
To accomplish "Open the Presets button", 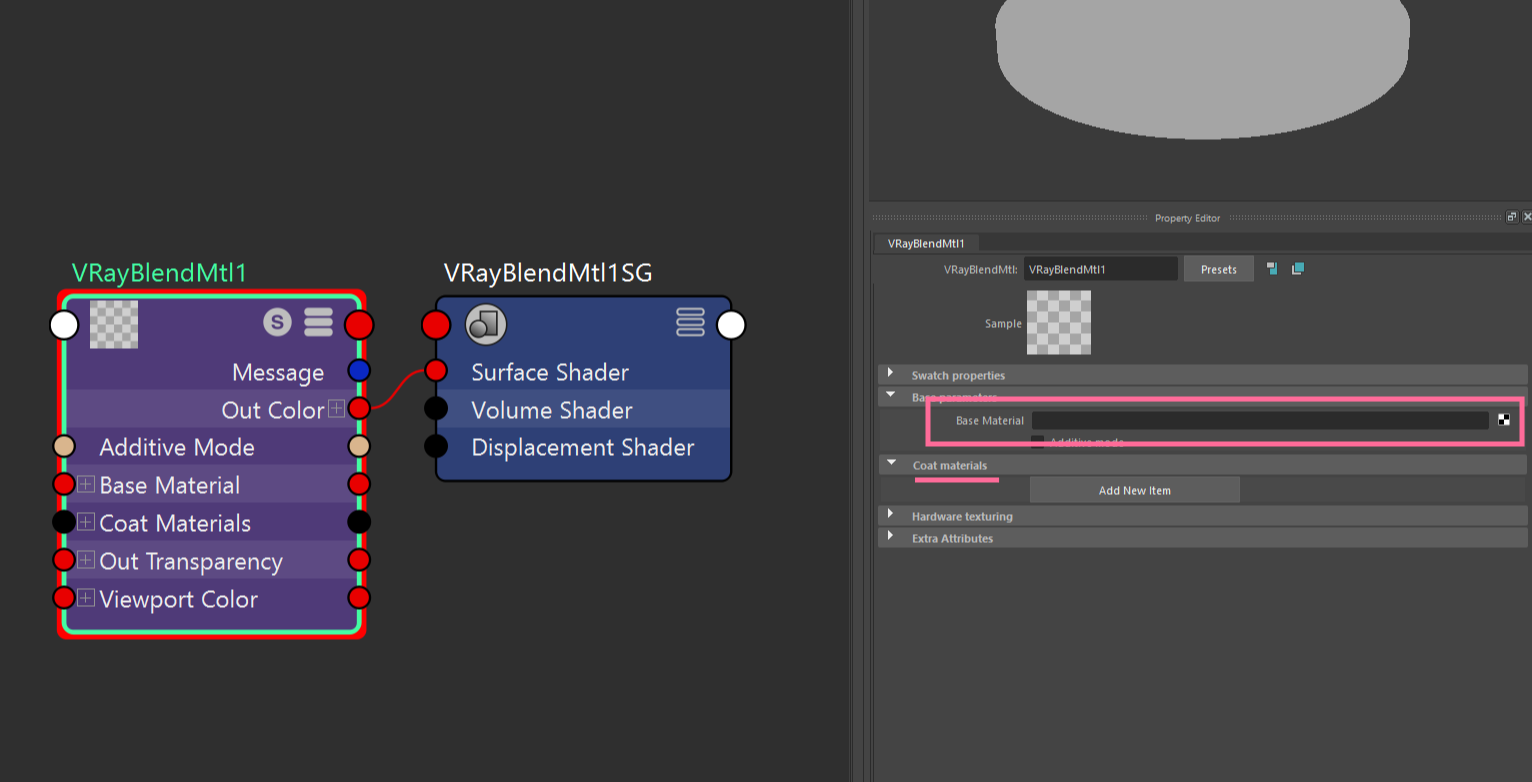I will pos(1218,269).
